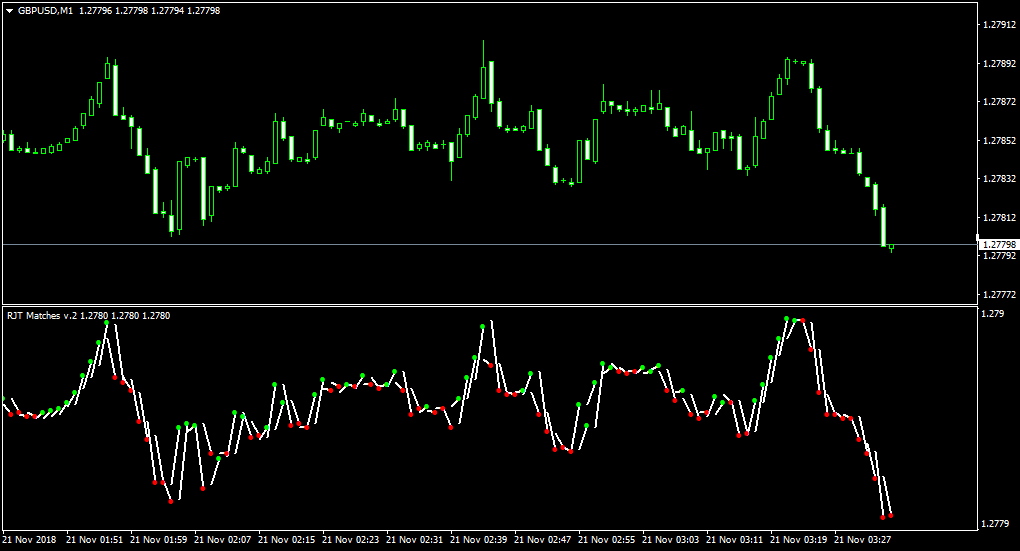
Task: Click the indicator scale value 1.279
Action: (x=993, y=314)
